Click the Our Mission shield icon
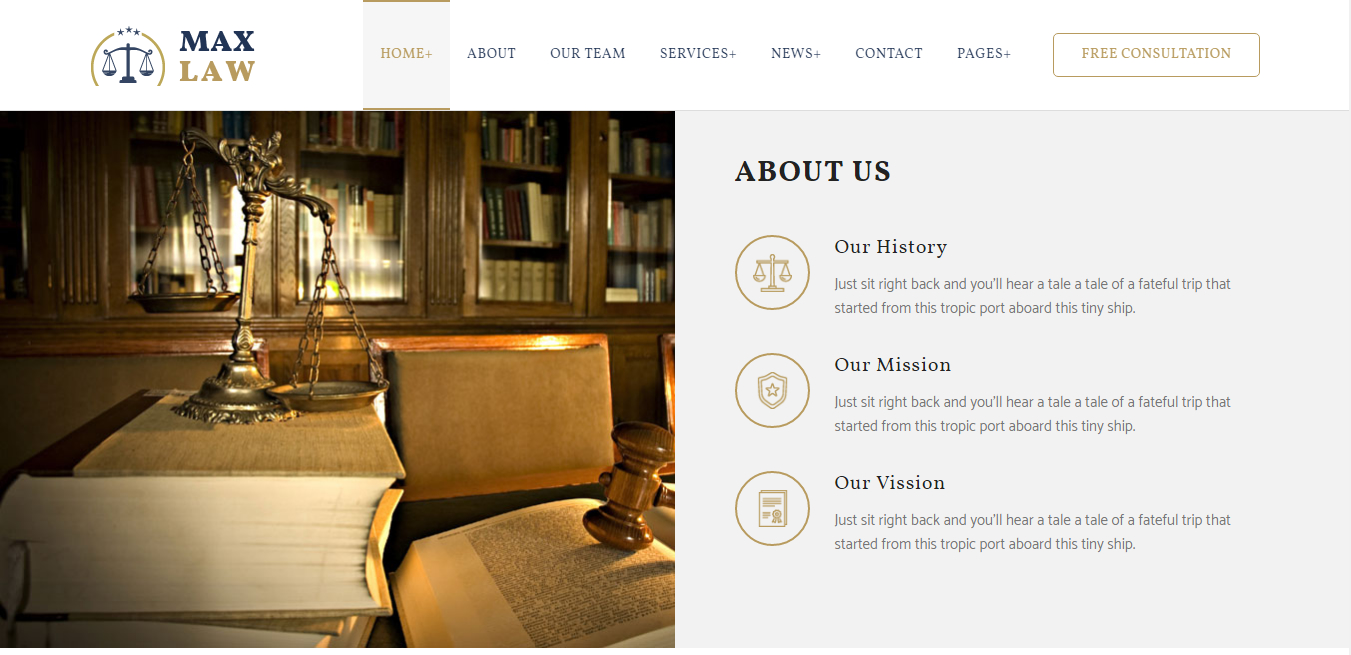Image resolution: width=1351 pixels, height=655 pixels. (772, 390)
